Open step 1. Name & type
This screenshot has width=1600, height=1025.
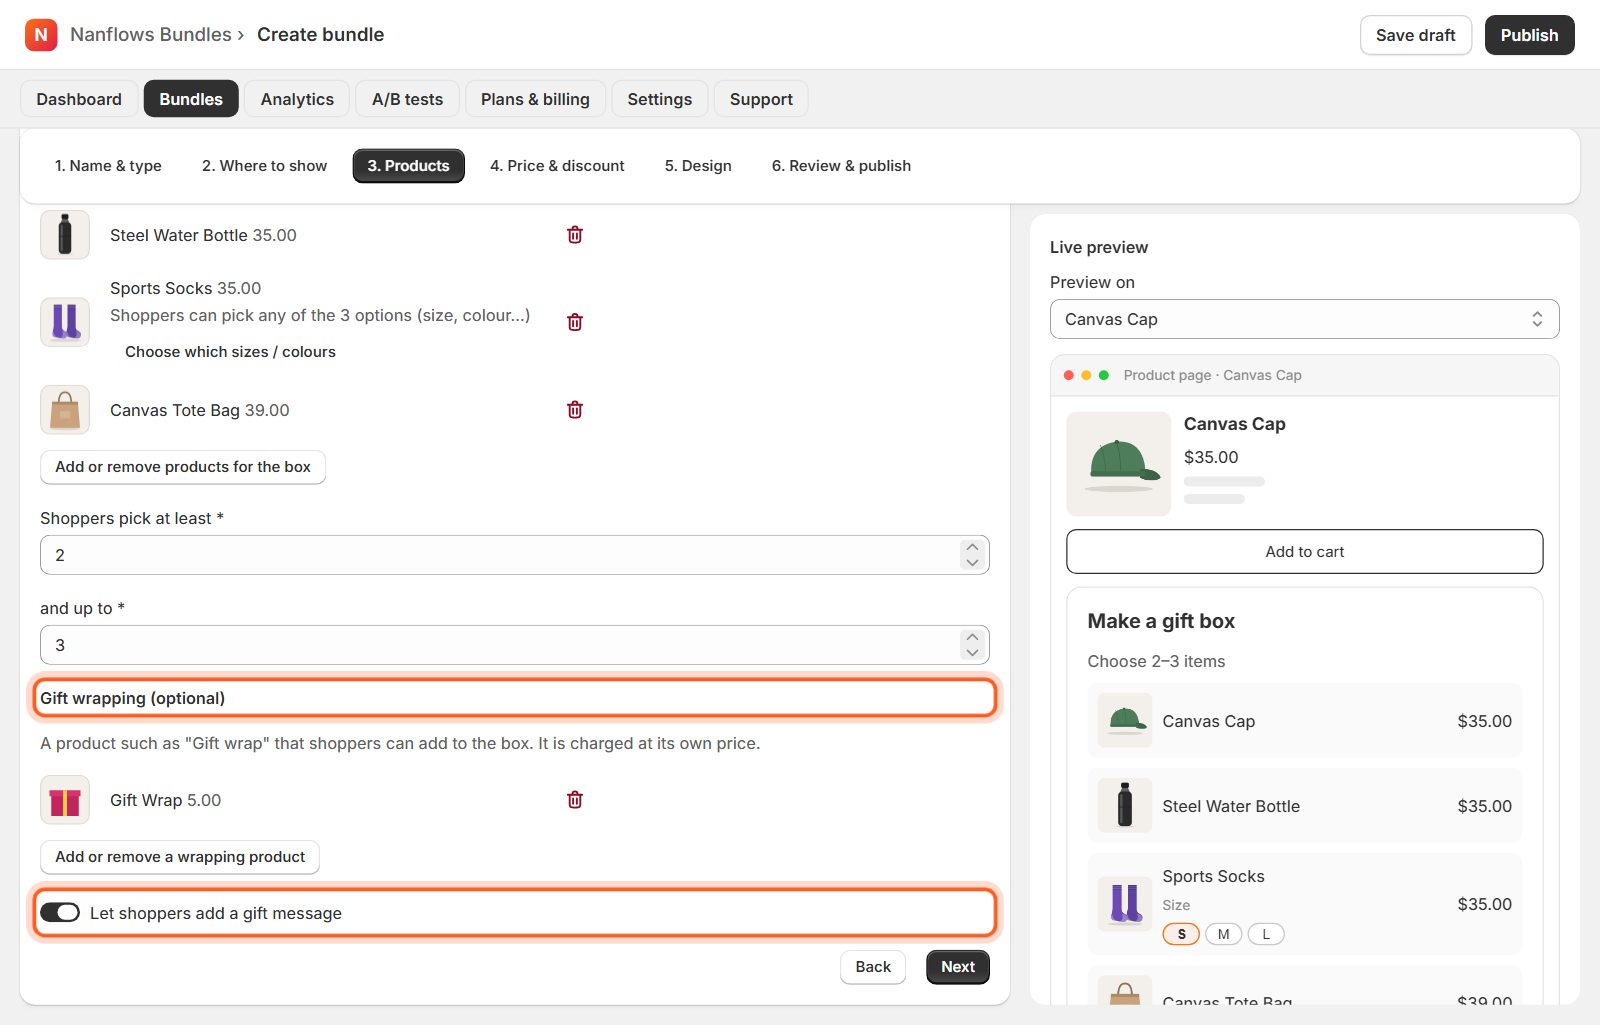(x=108, y=166)
